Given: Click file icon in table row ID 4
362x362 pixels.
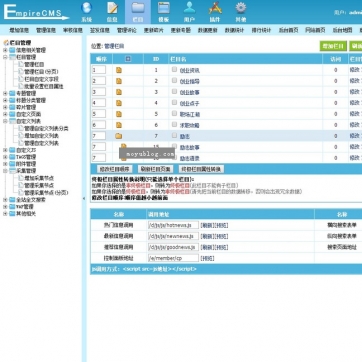Looking at the screenshot, I should click(x=119, y=103).
